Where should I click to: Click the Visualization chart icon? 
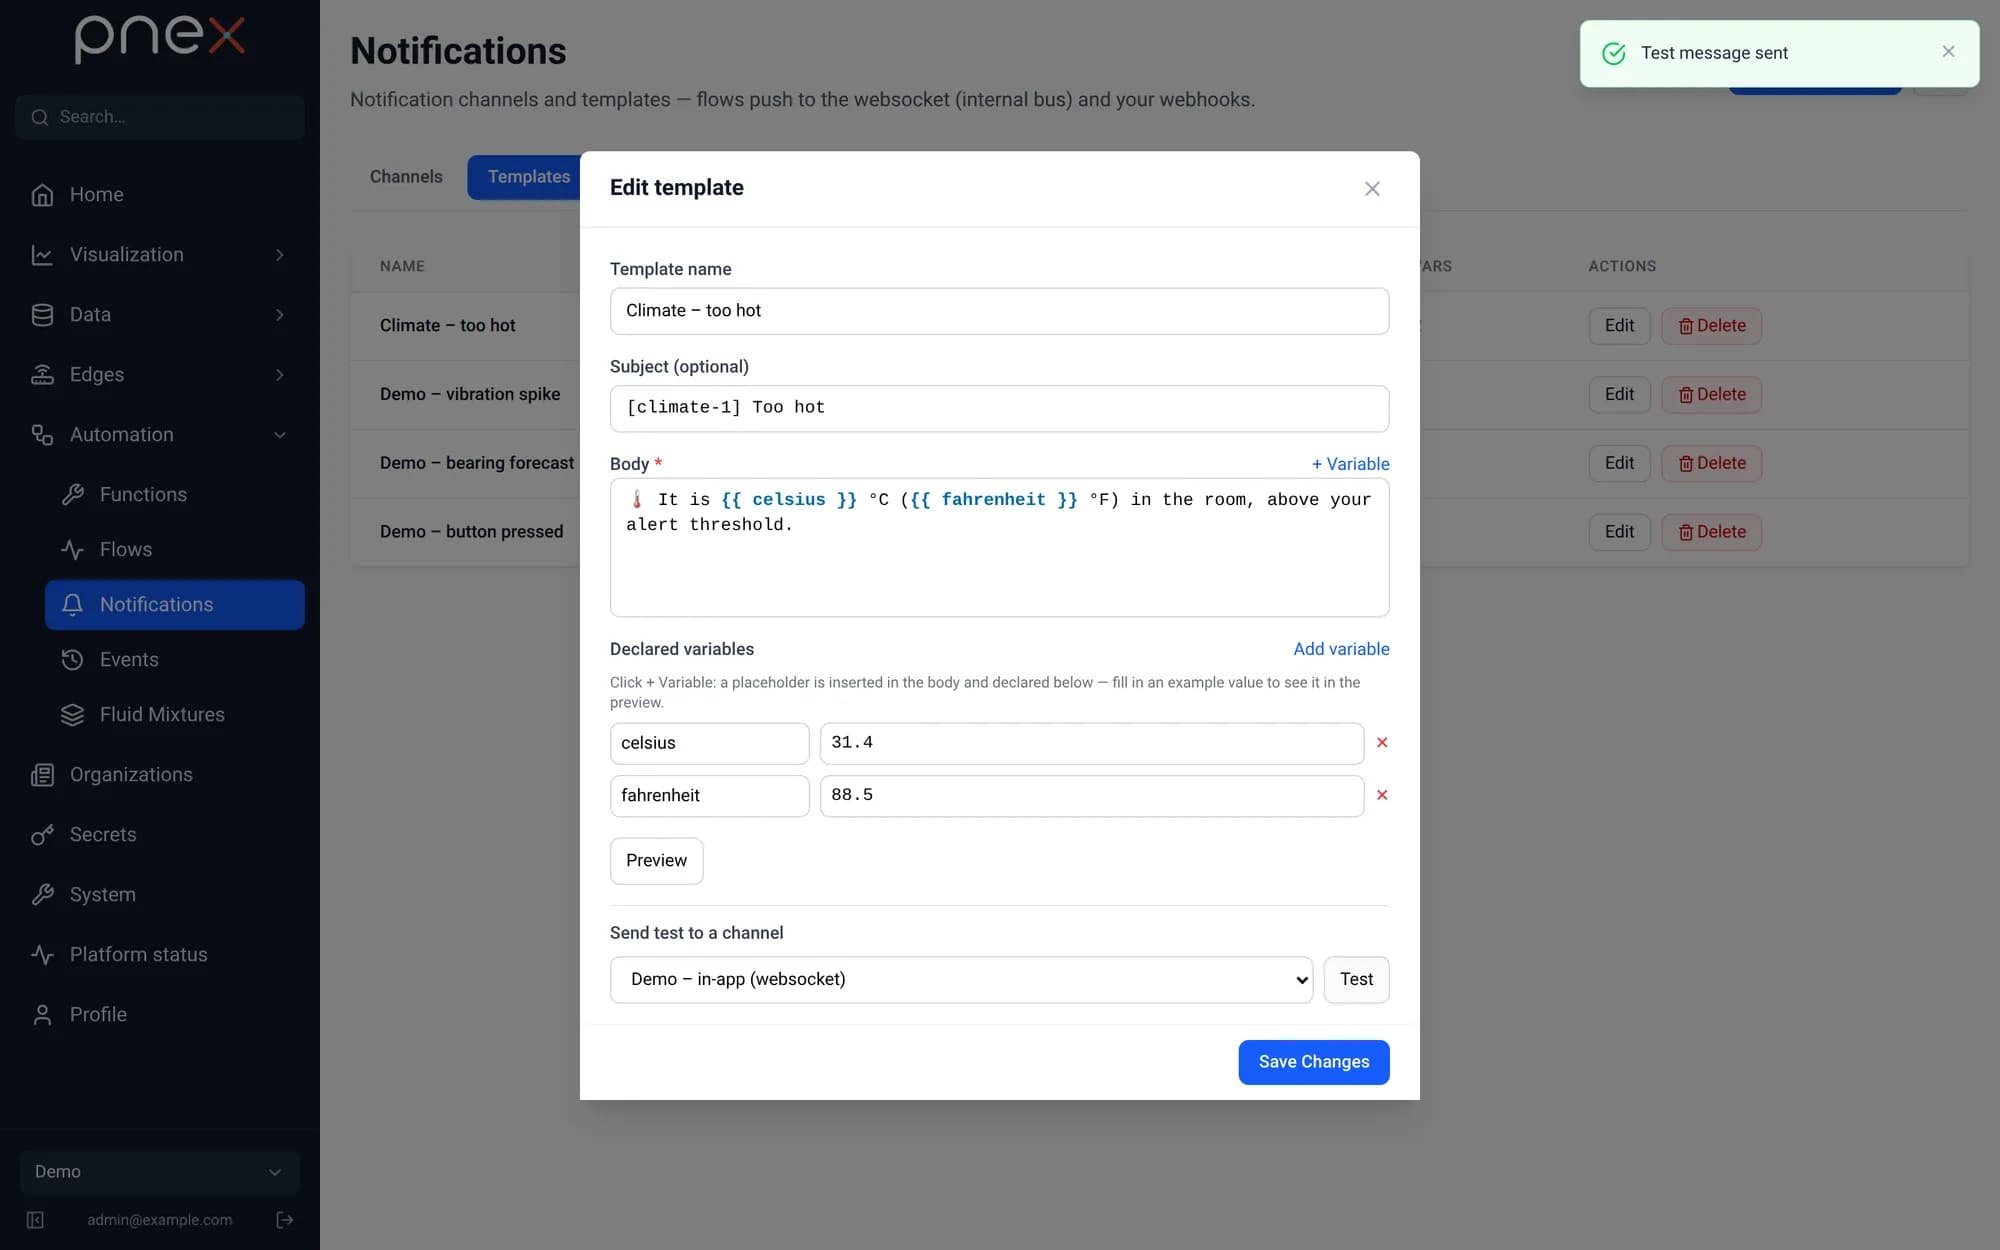[x=42, y=255]
